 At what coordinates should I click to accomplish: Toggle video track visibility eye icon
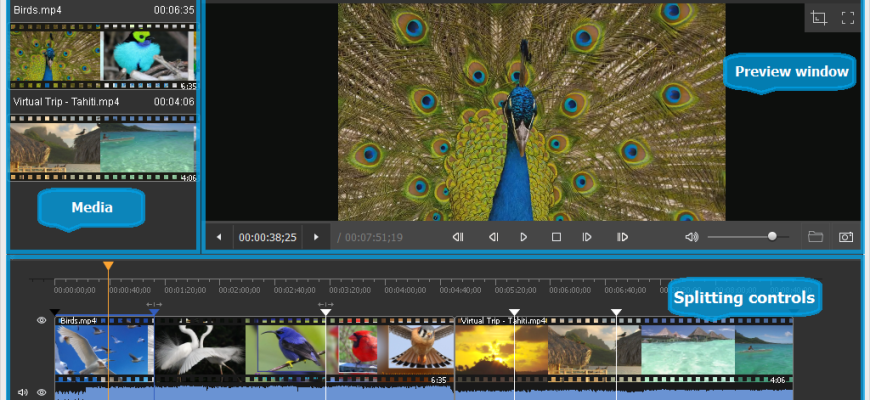(41, 320)
